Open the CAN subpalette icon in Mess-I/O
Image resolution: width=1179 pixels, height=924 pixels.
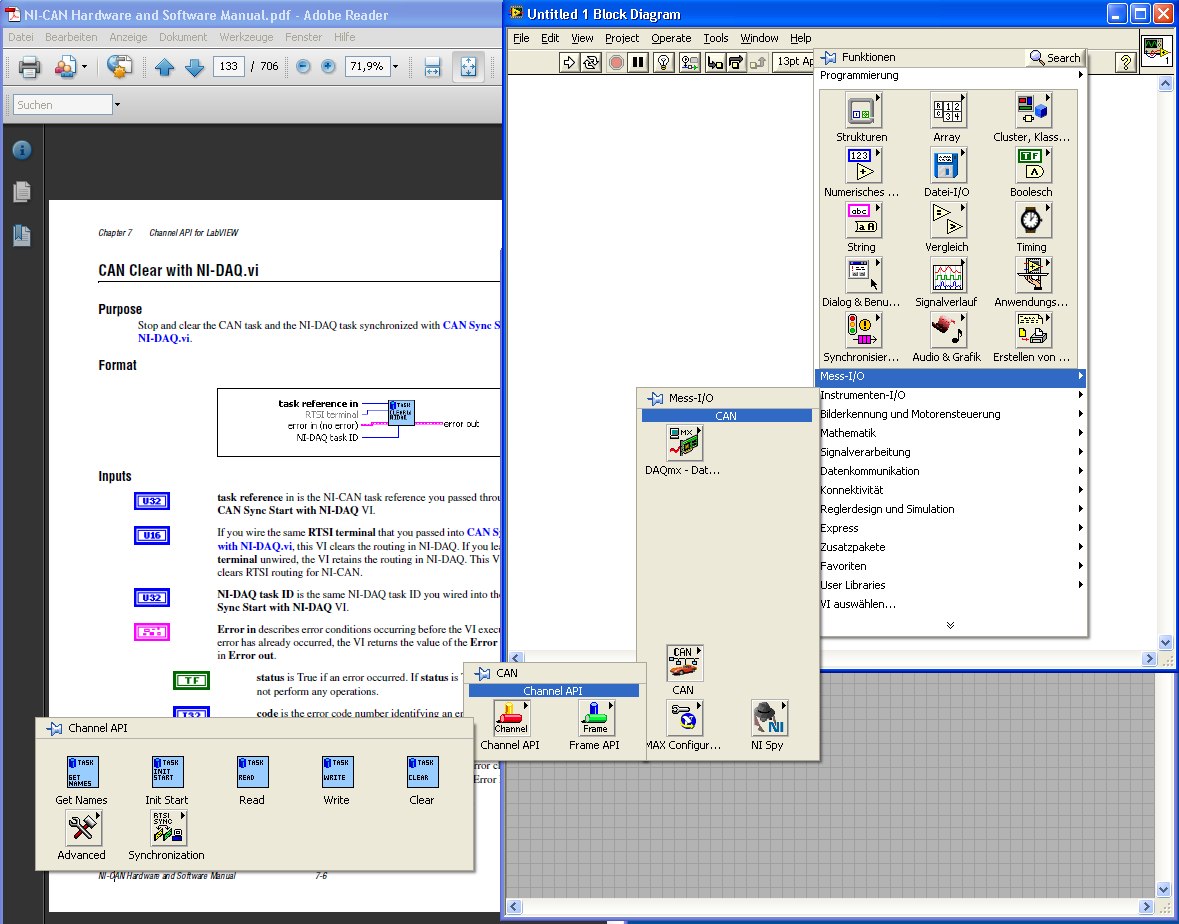tap(683, 663)
